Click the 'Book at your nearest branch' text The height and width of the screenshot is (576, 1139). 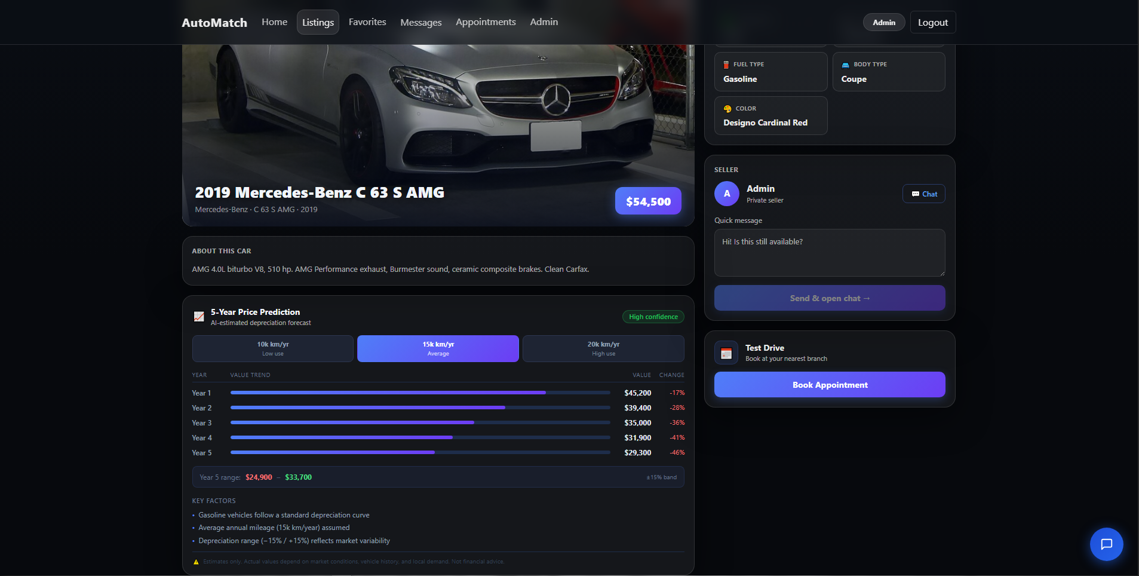click(786, 359)
